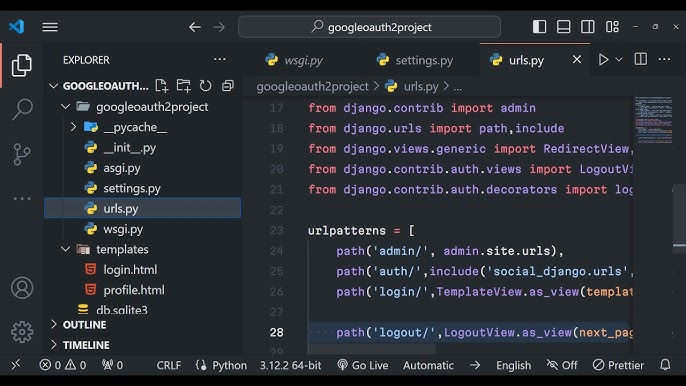
Task: Split the editor to the right
Action: 640,59
